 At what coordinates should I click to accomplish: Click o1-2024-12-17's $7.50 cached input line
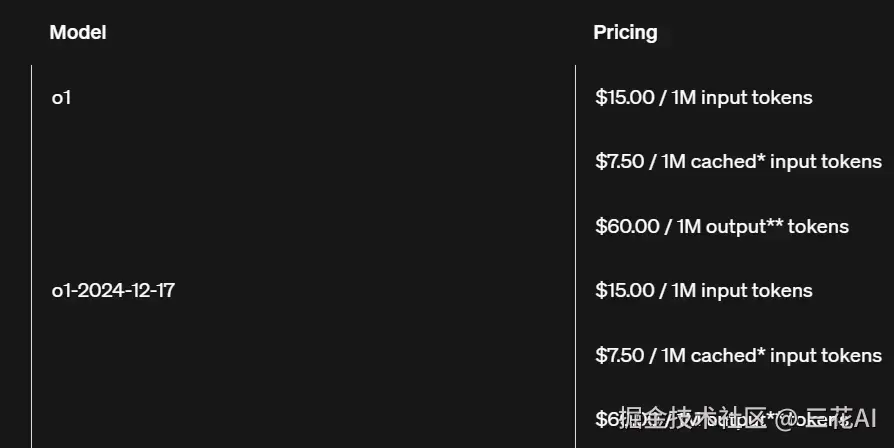point(738,356)
